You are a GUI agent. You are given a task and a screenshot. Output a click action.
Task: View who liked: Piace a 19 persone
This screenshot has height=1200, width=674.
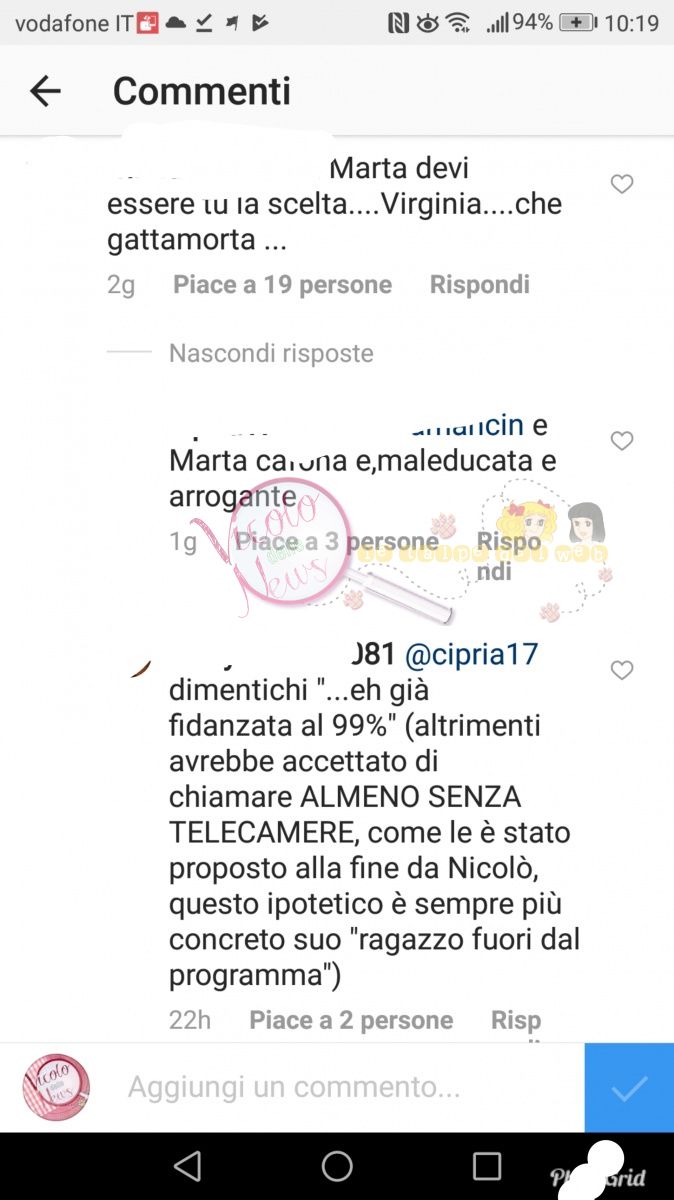point(282,285)
